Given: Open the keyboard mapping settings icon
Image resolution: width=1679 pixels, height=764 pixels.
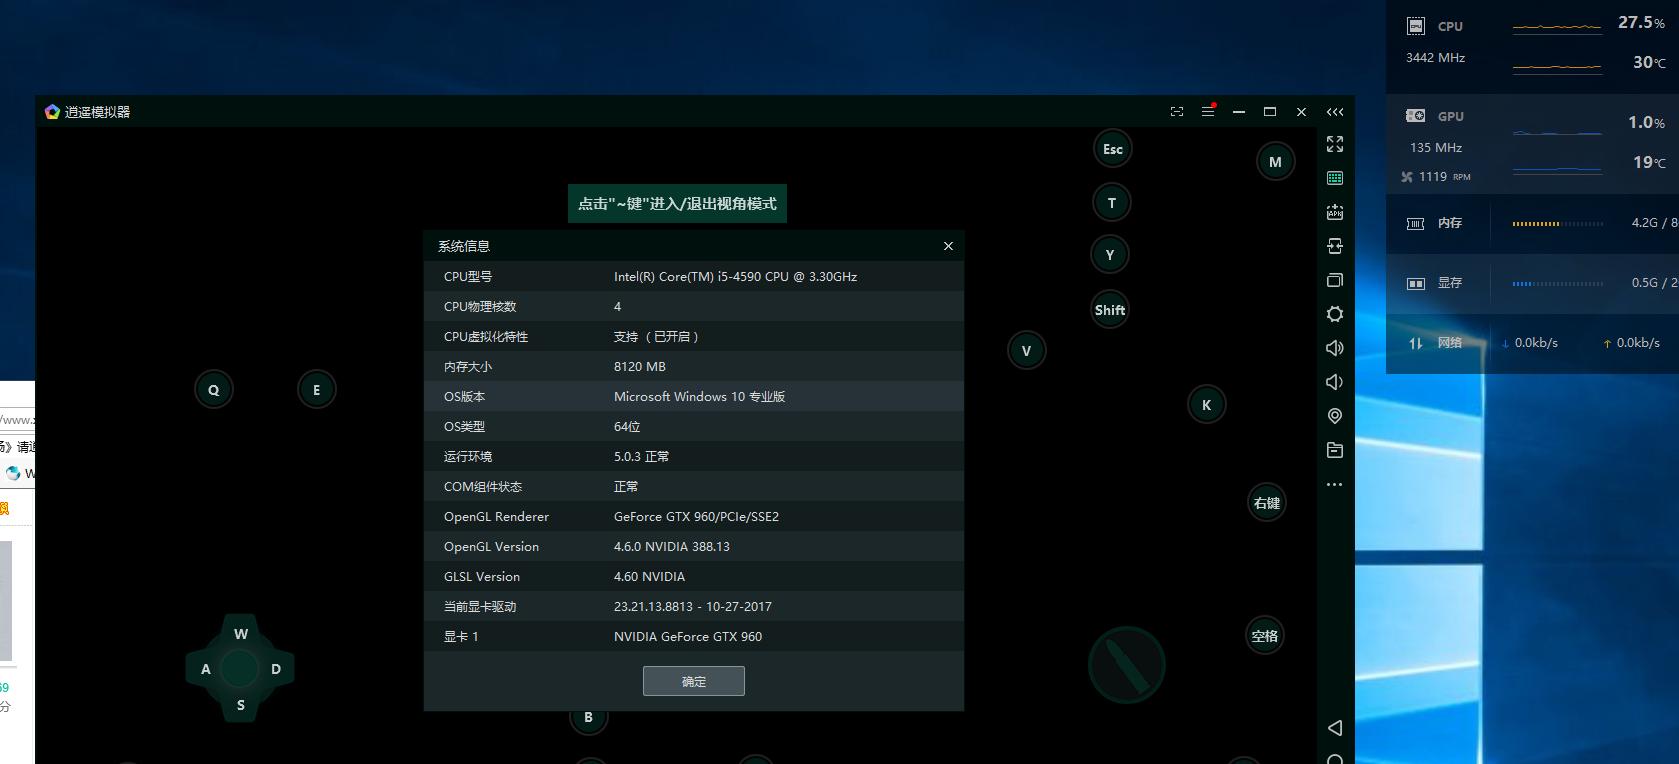Looking at the screenshot, I should [x=1335, y=178].
